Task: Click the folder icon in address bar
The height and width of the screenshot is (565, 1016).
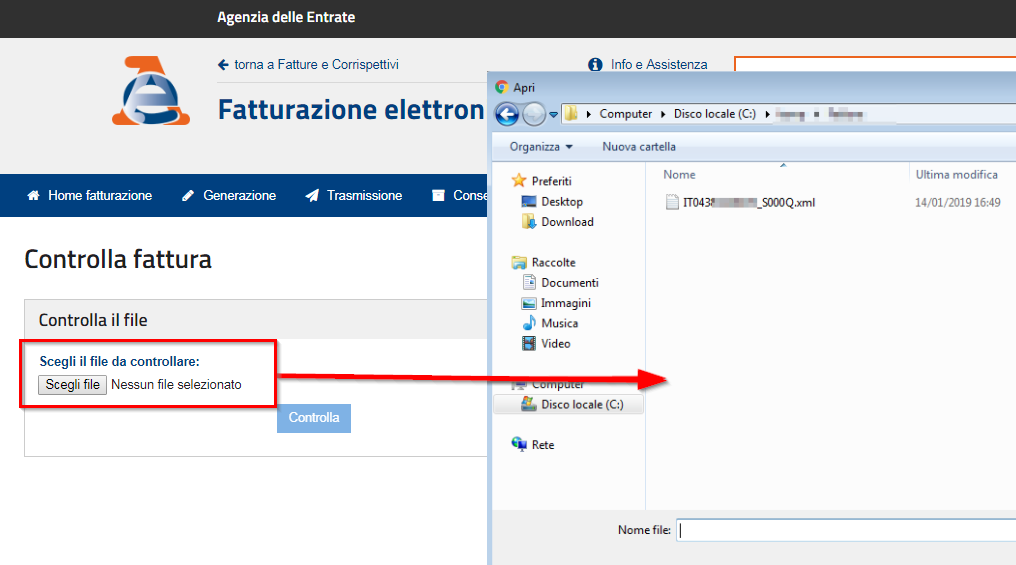Action: tap(570, 114)
